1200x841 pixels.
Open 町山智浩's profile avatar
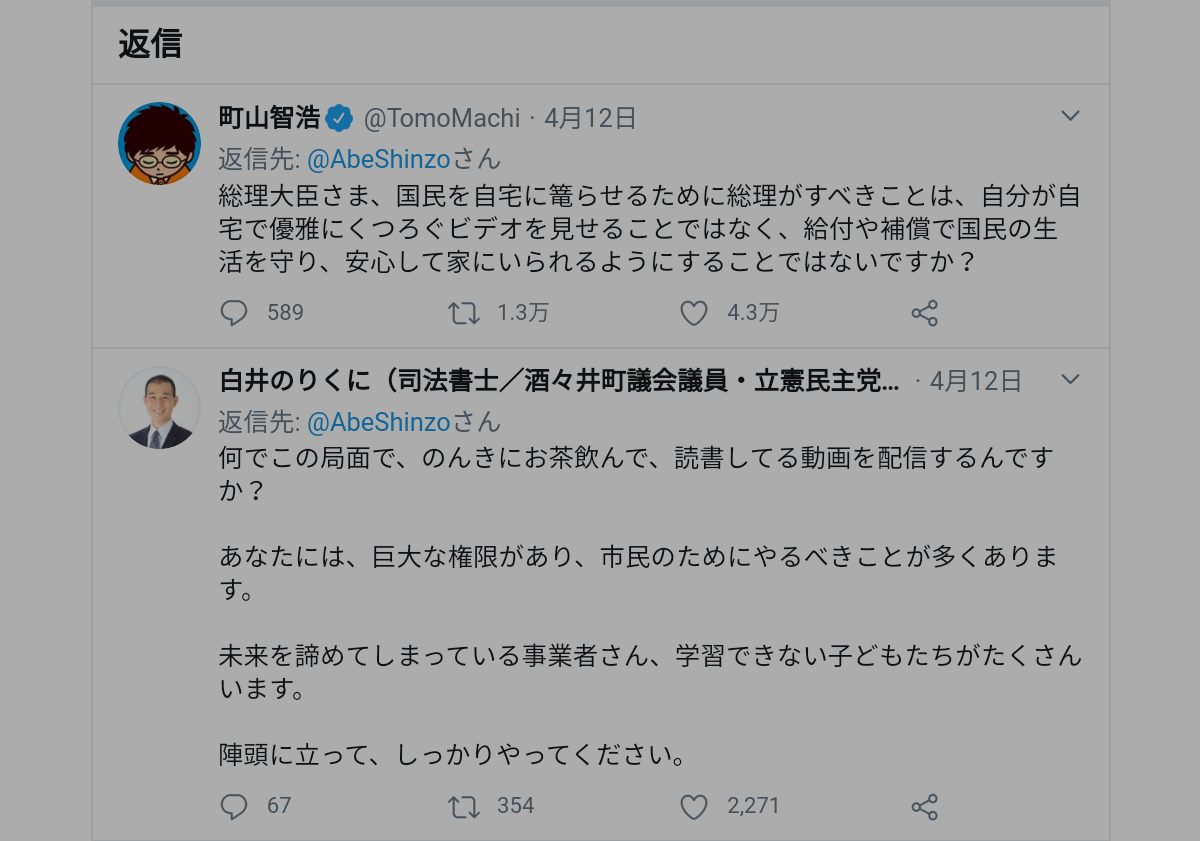[x=160, y=143]
